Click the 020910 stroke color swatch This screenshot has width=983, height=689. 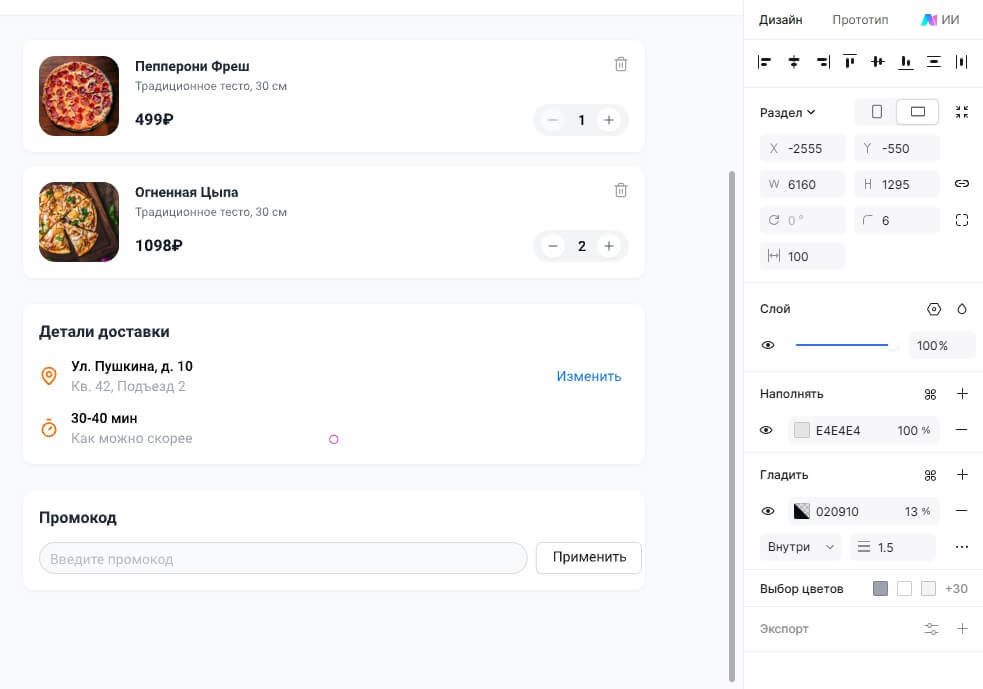pos(802,511)
